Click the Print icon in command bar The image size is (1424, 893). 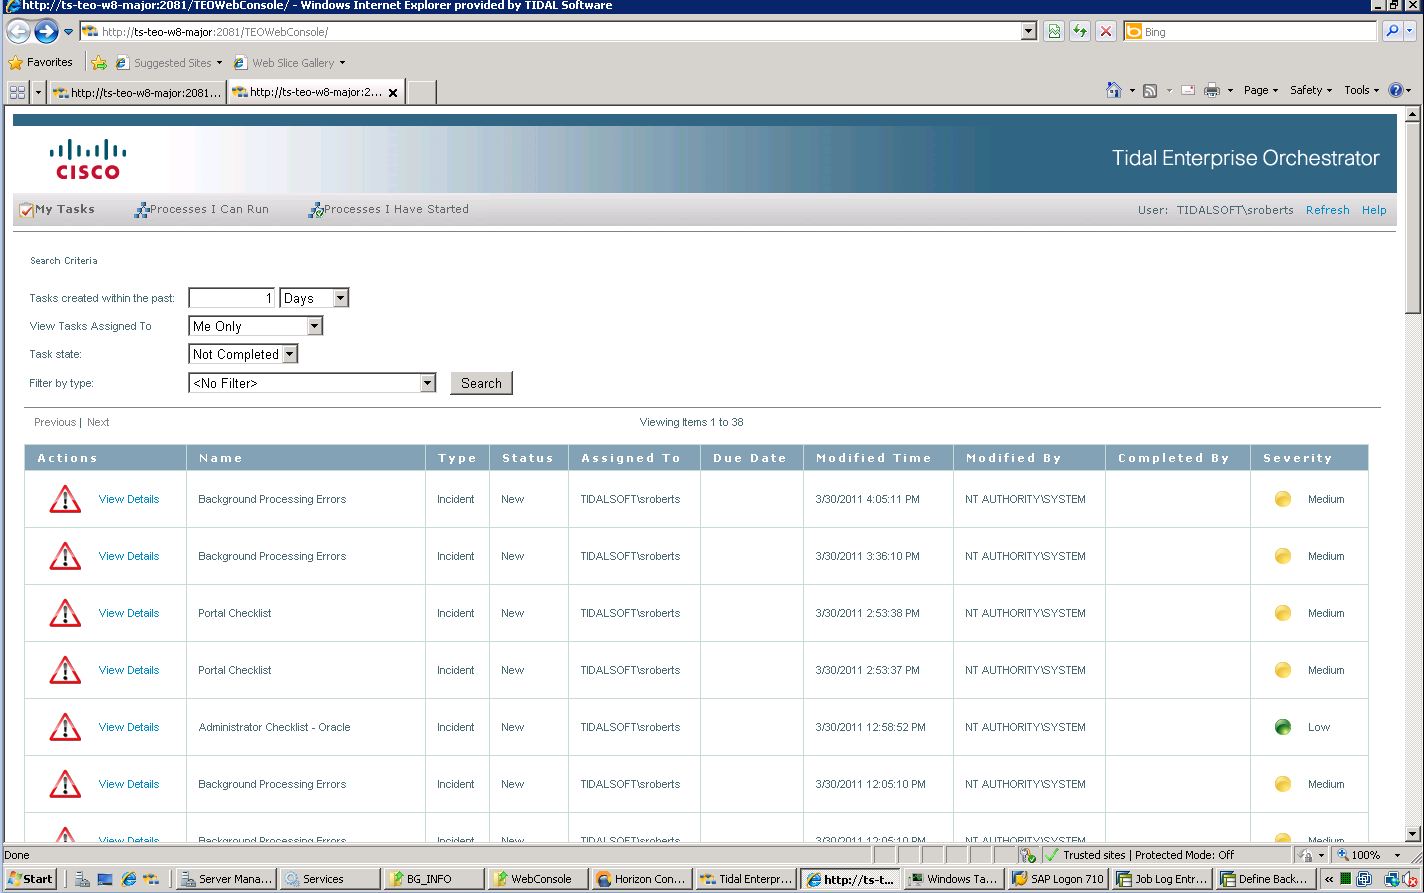tap(1212, 90)
